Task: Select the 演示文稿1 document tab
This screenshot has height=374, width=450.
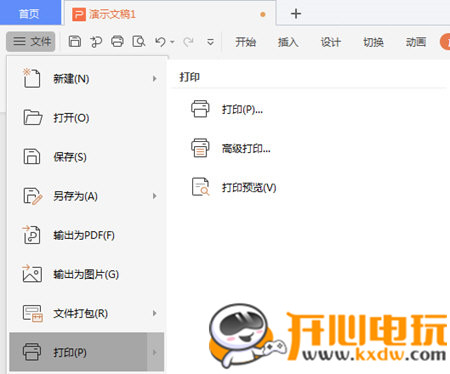Action: [x=169, y=13]
